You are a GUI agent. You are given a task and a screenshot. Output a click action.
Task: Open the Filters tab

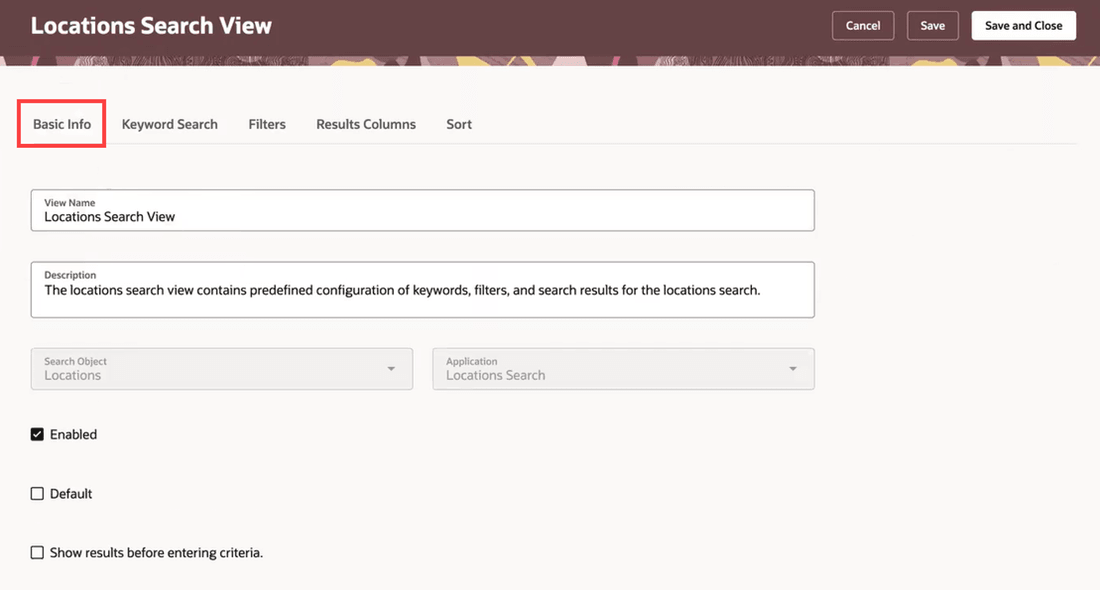point(267,124)
